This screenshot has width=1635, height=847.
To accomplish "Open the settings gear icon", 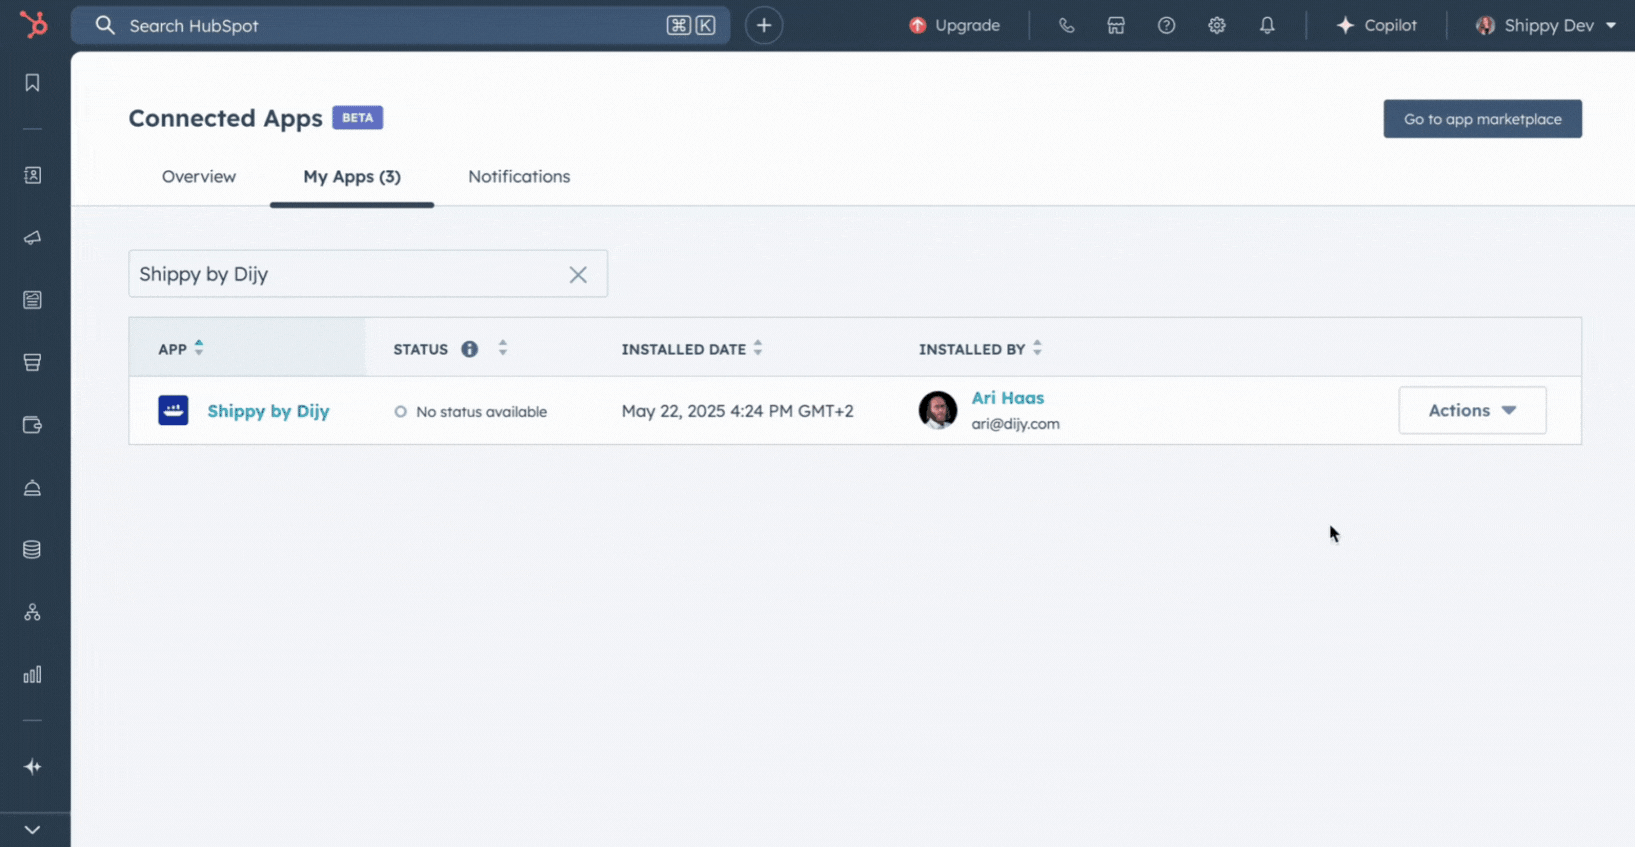I will pyautogui.click(x=1216, y=25).
